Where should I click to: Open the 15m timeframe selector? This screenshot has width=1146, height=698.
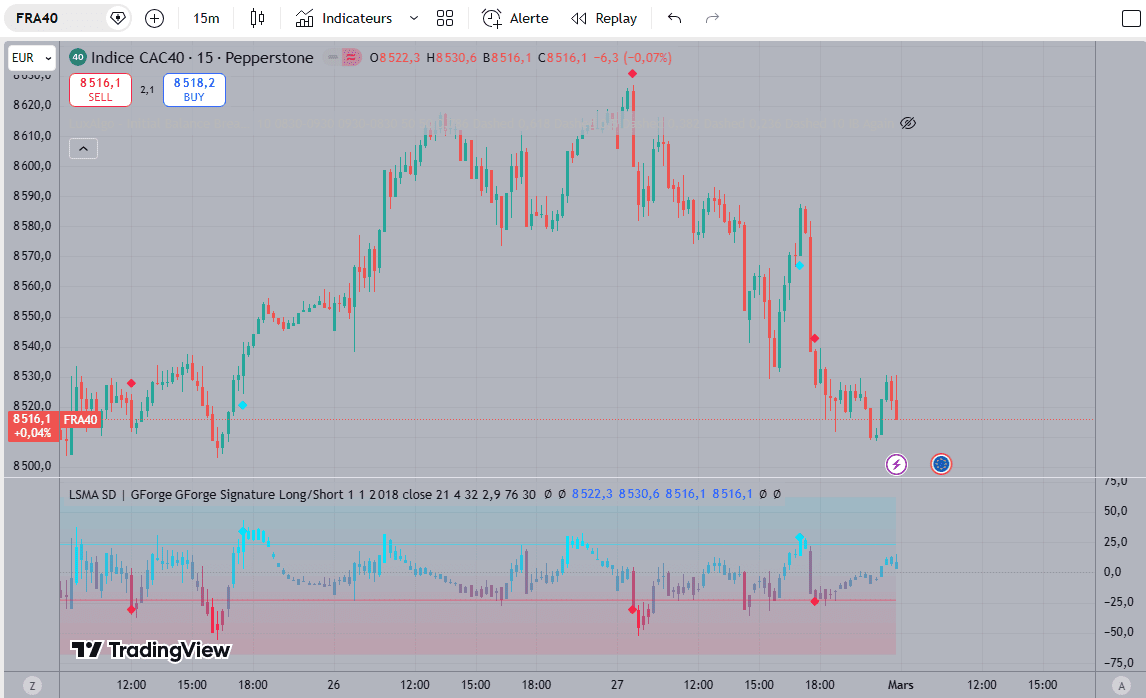click(206, 18)
